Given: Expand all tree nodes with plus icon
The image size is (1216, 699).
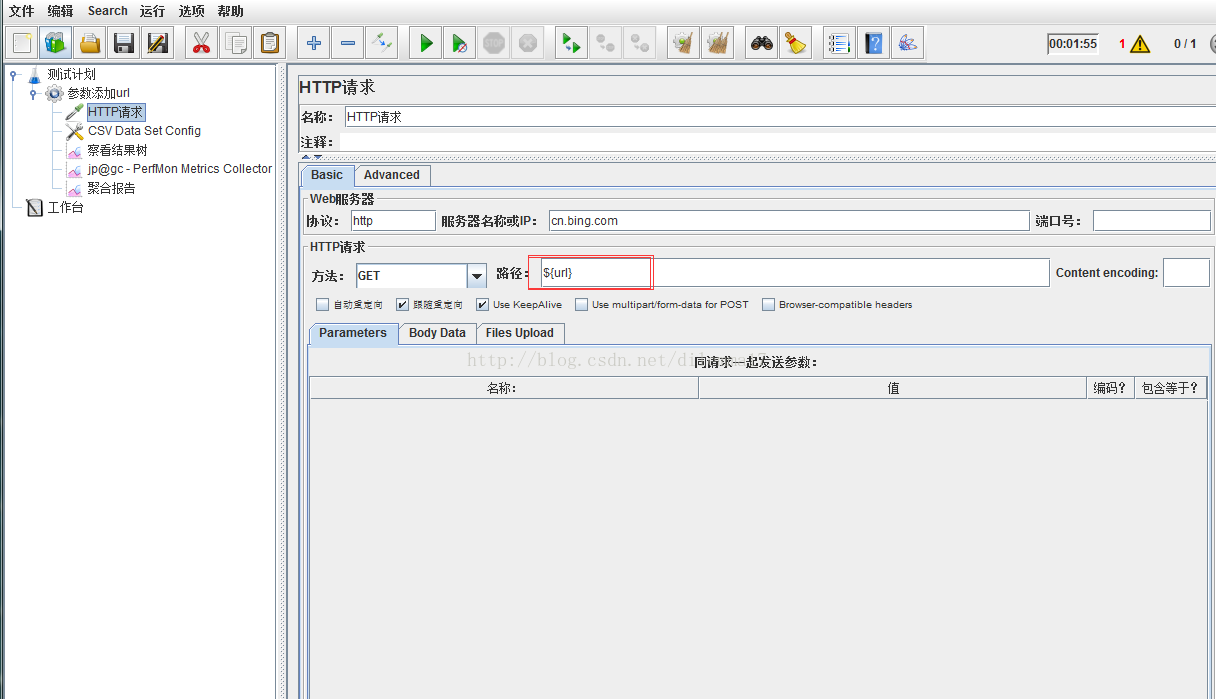Looking at the screenshot, I should [314, 43].
